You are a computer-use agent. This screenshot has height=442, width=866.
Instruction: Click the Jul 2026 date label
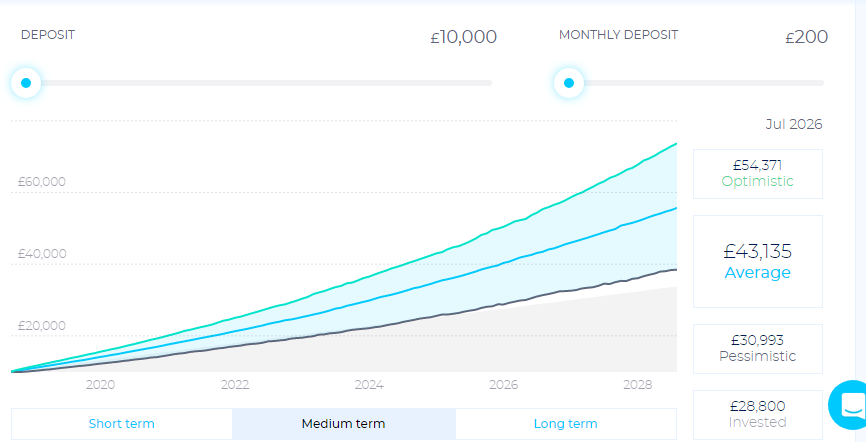pos(794,125)
